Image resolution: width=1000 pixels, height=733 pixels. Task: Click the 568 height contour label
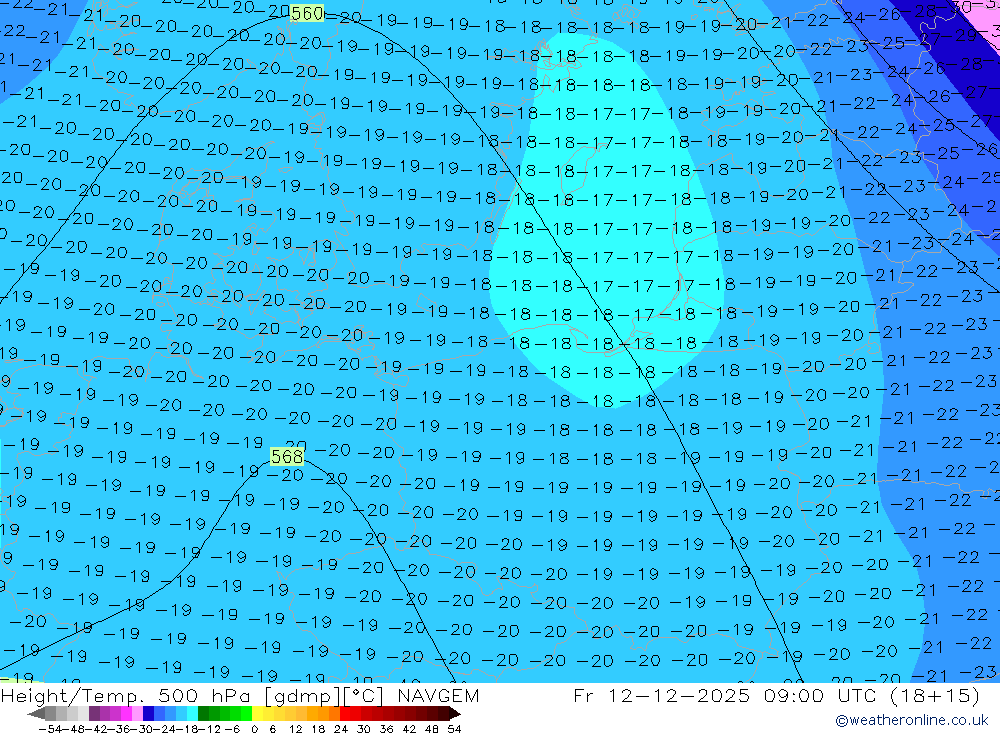click(x=287, y=456)
